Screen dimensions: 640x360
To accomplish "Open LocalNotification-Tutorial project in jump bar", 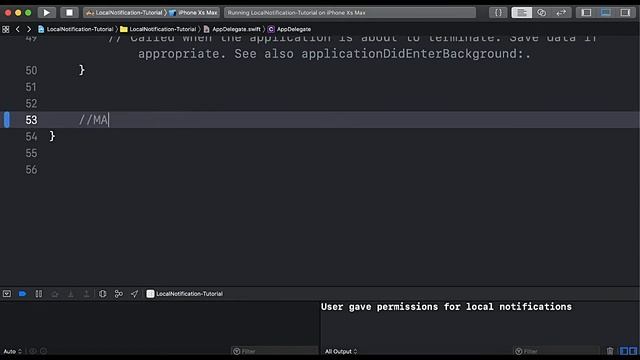I will click(x=76, y=29).
